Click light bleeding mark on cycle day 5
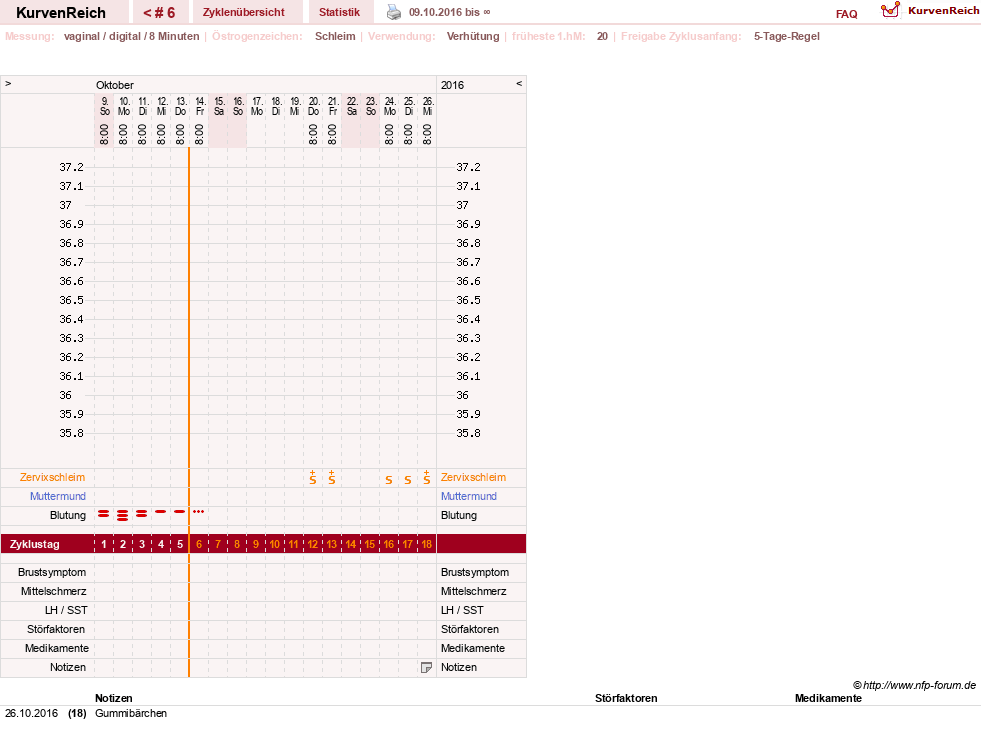Viewport: 981px width, 737px height. [180, 512]
